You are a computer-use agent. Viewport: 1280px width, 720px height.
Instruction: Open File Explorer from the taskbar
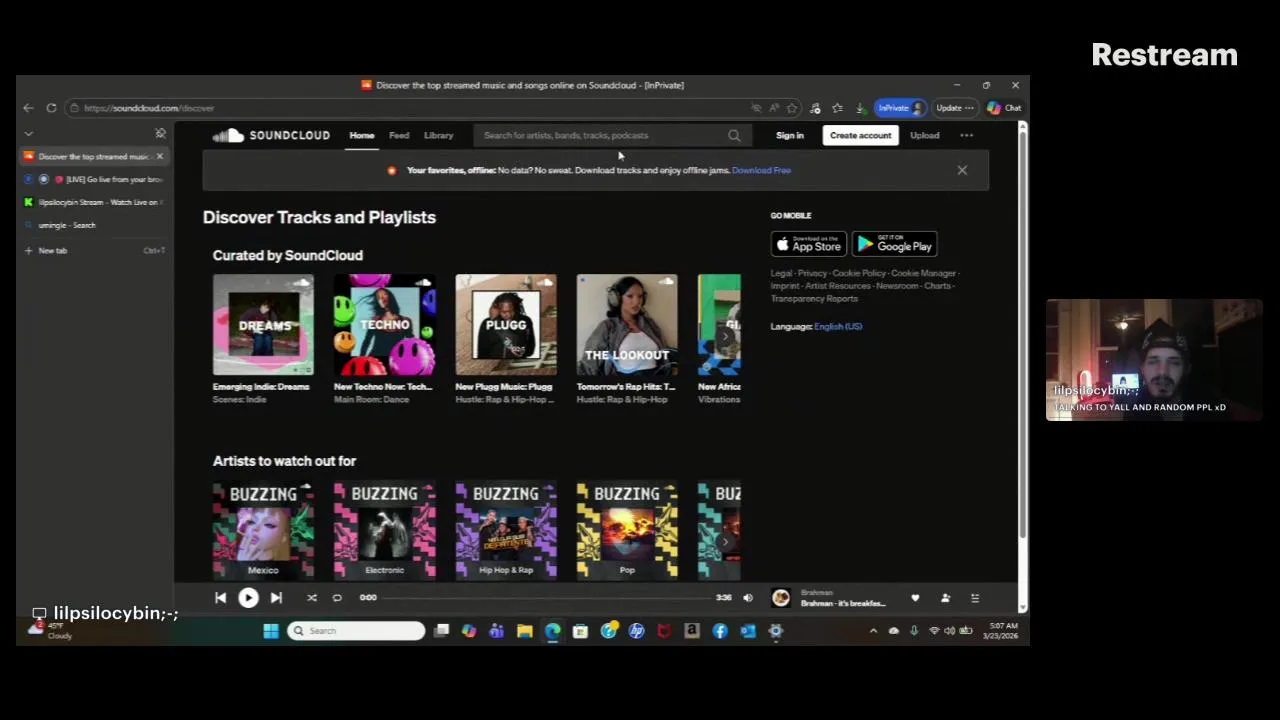point(524,631)
